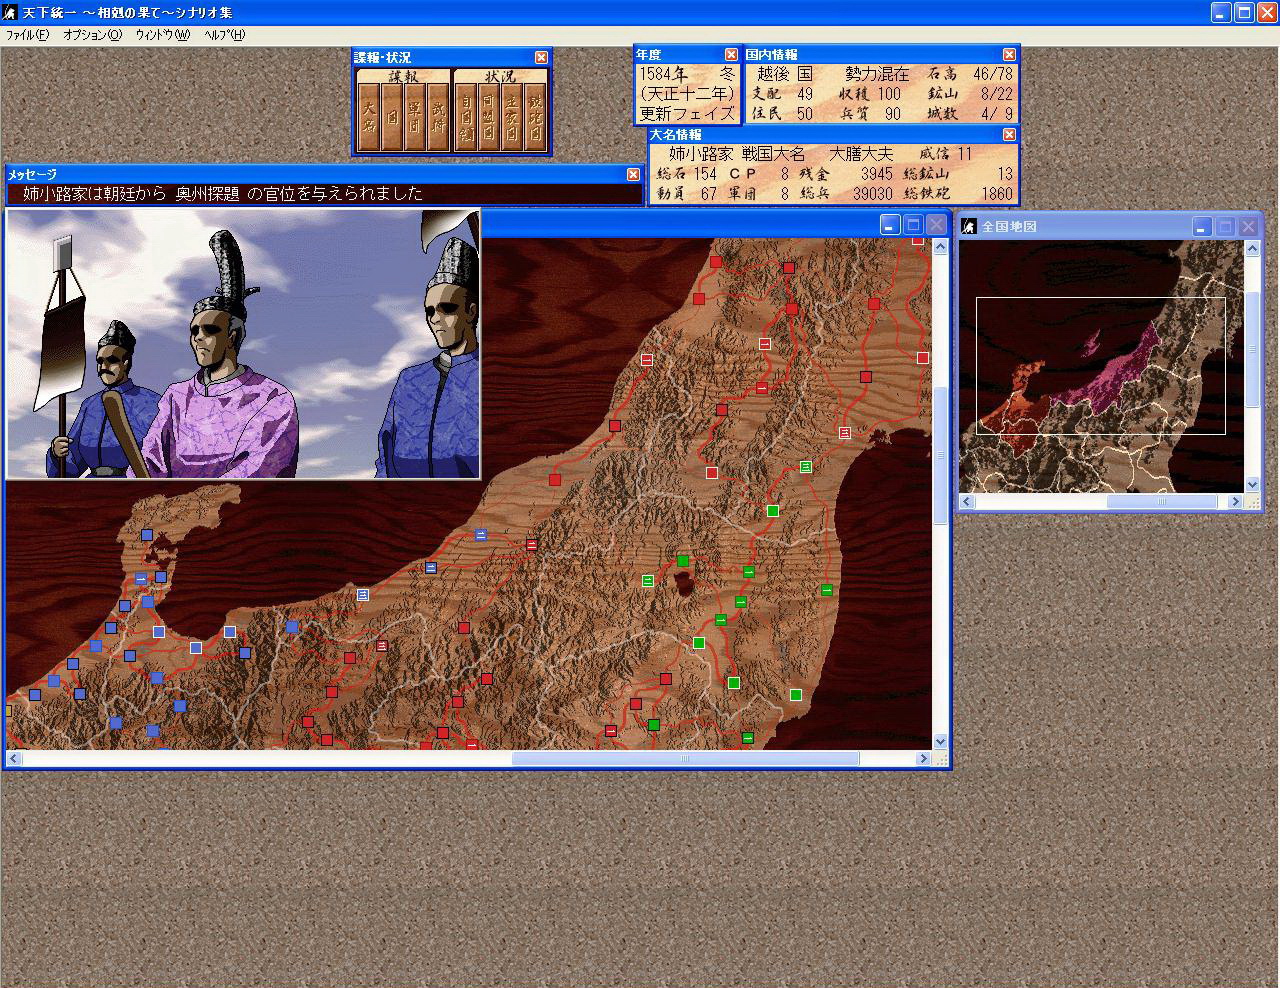The image size is (1280, 988).
Task: Click the 鉱山 value 8/22 in 国内情報
Action: point(997,94)
